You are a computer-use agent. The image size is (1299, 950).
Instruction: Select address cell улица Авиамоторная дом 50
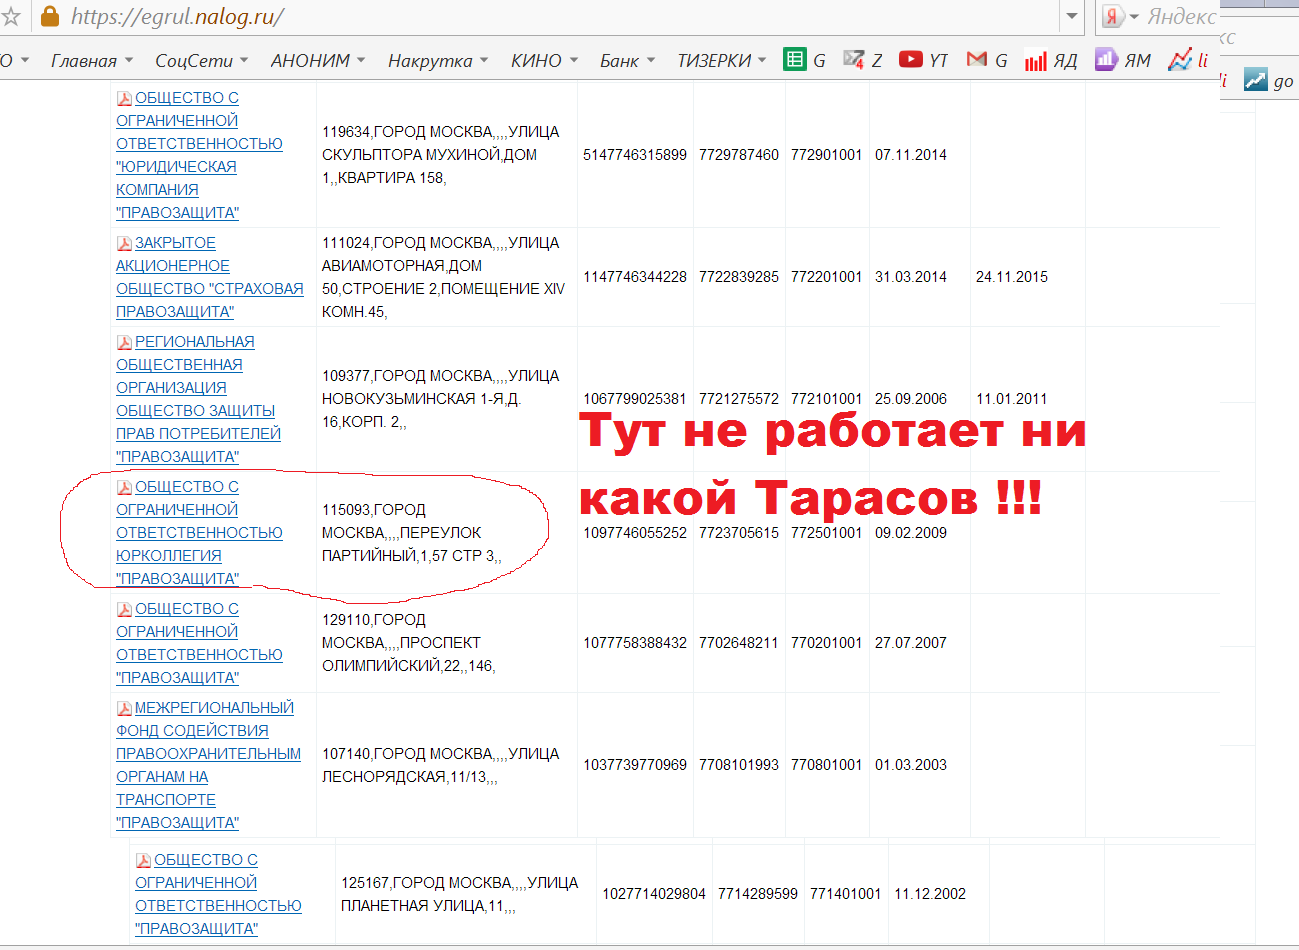tap(447, 277)
